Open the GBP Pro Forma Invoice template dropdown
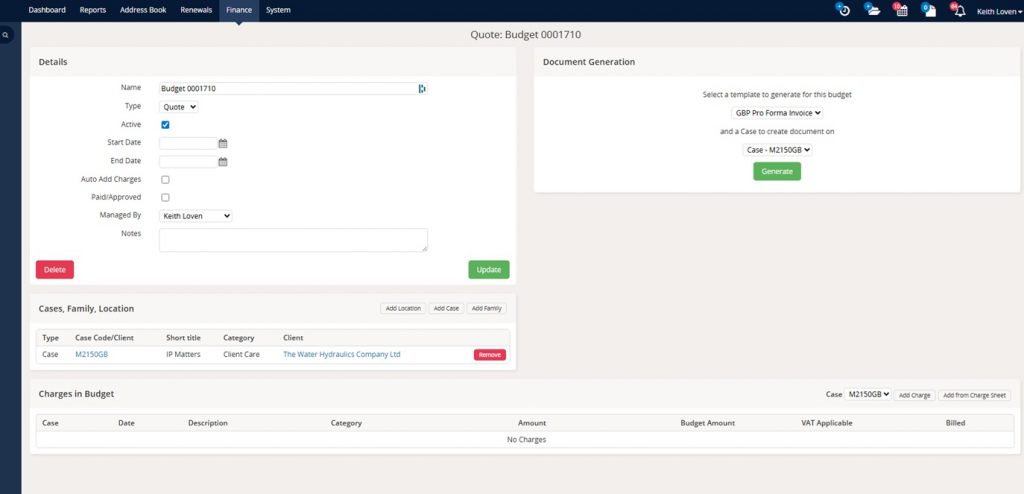Screen dimensions: 1024x494 777,113
